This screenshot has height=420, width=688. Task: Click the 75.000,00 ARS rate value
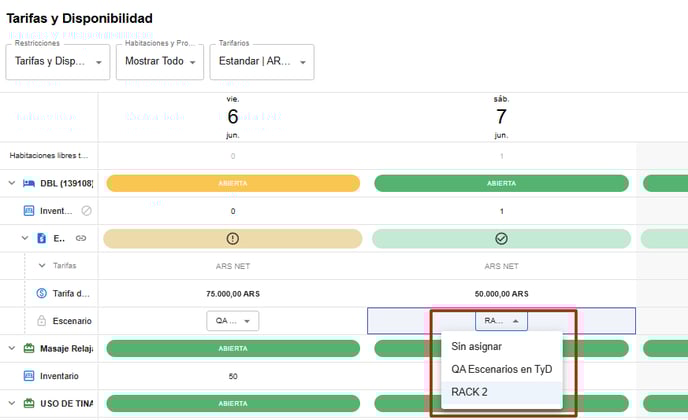click(x=232, y=293)
